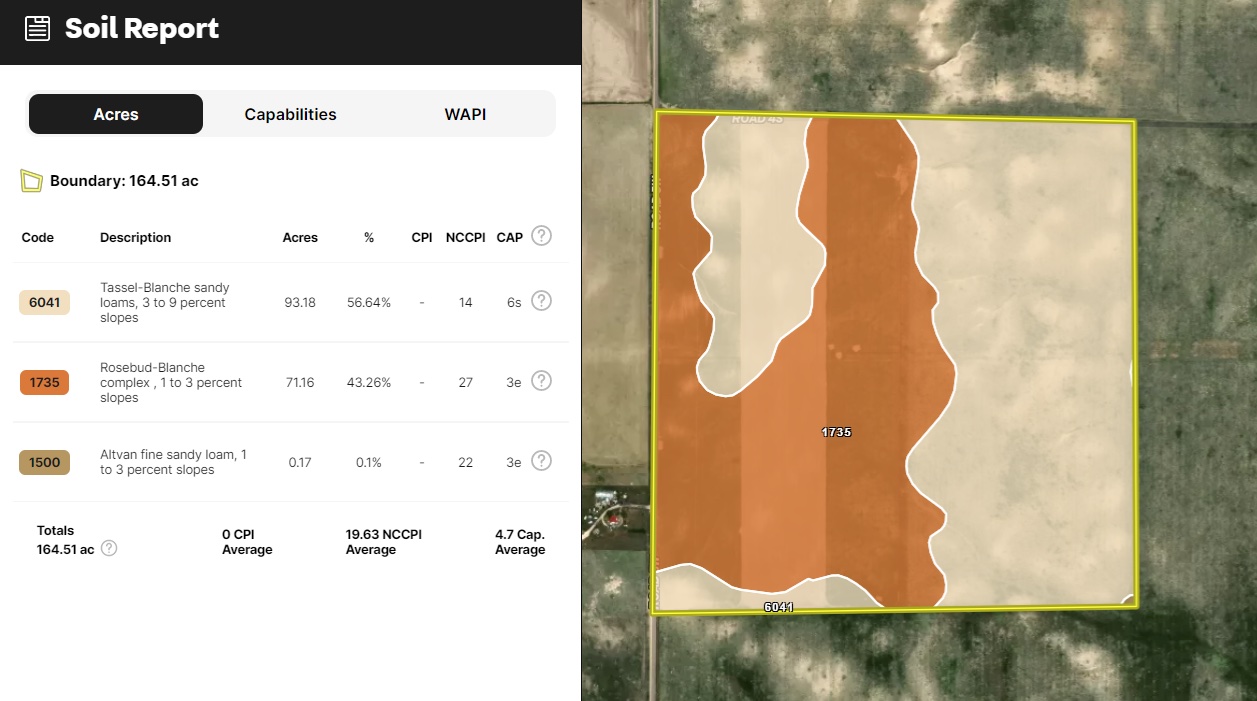Select the orange 1735 soil code swatch
Viewport: 1257px width, 701px height.
44,382
